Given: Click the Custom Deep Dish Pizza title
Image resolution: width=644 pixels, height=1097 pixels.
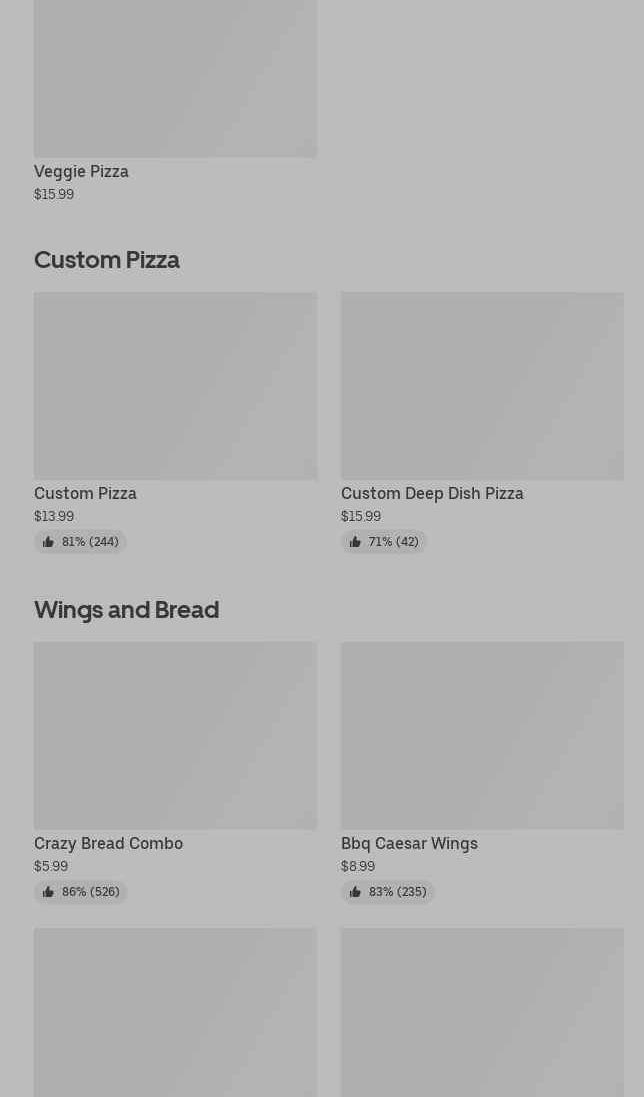Looking at the screenshot, I should [432, 493].
